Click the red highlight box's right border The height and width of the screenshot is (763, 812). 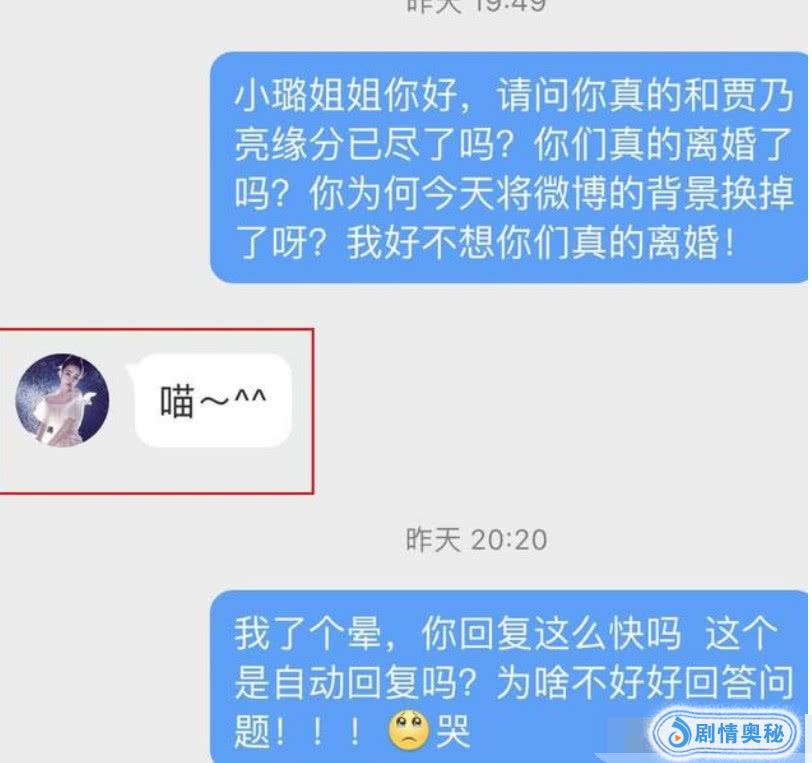tap(313, 411)
